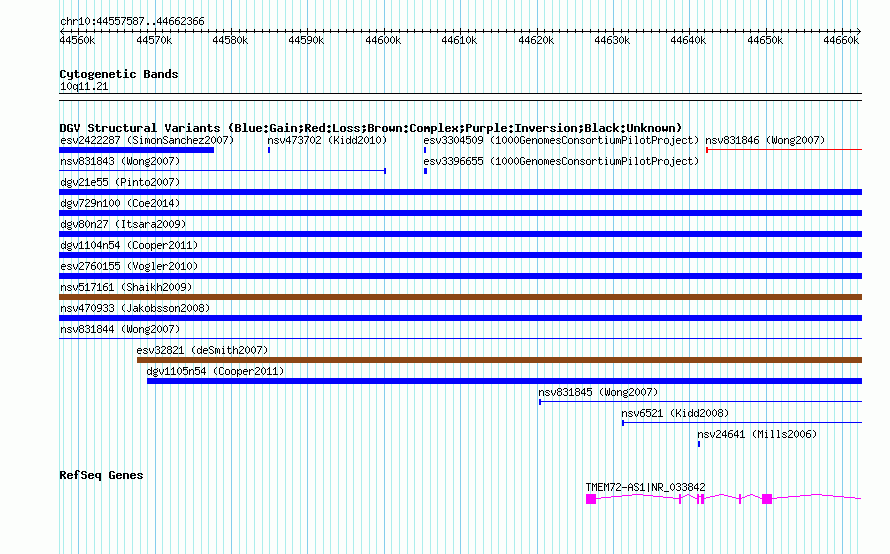Click esv2760155 (Vogler2010) label
Image resolution: width=890 pixels, height=554 pixels.
click(129, 266)
